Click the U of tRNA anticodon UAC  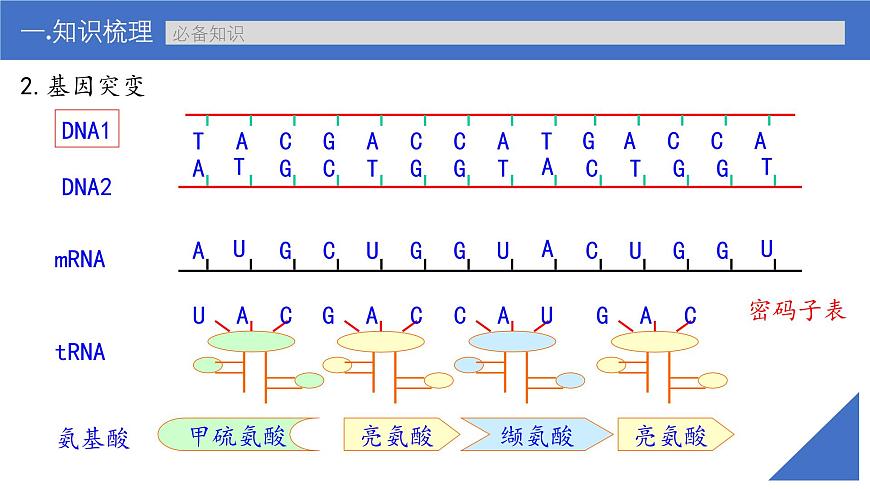199,316
